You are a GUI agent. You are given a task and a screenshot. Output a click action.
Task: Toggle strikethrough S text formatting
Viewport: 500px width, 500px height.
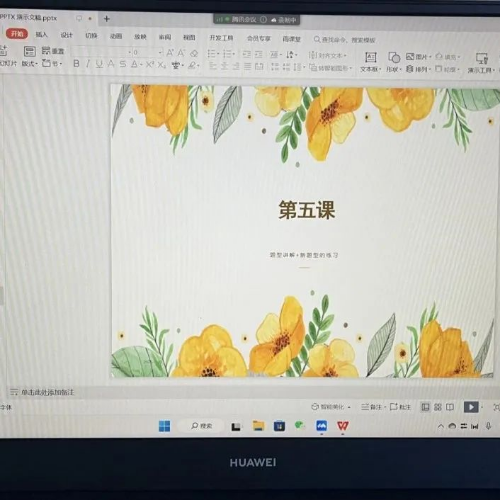(x=123, y=64)
